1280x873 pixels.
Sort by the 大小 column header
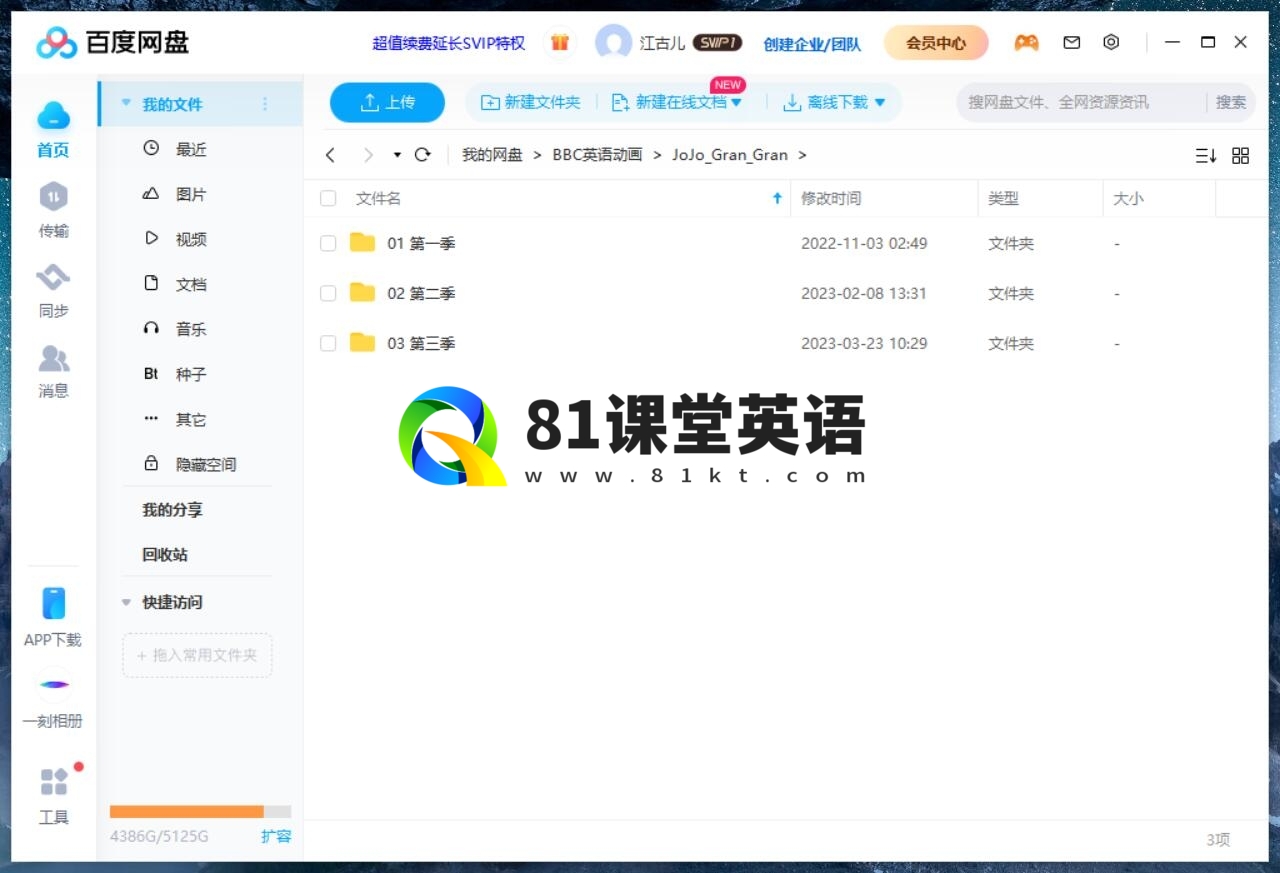(x=1128, y=198)
